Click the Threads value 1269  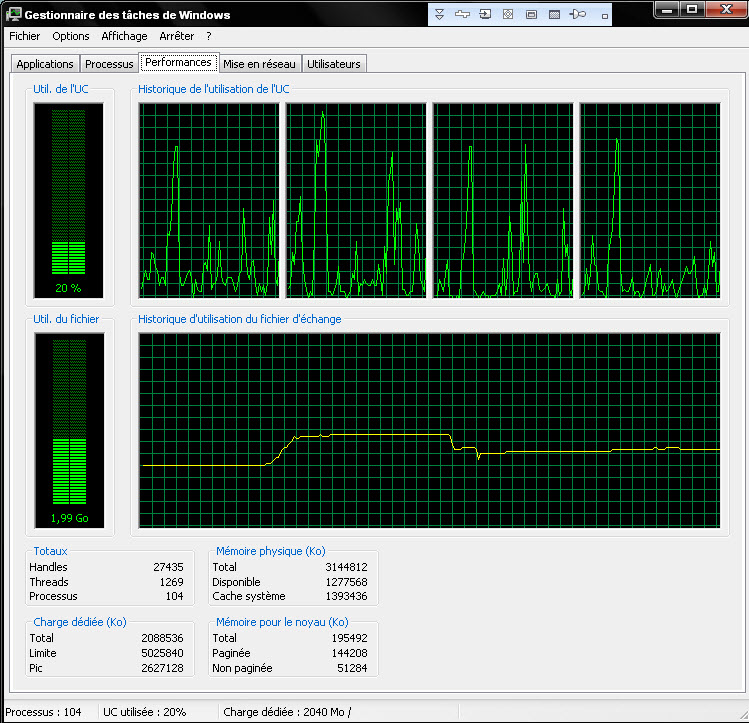pos(171,582)
